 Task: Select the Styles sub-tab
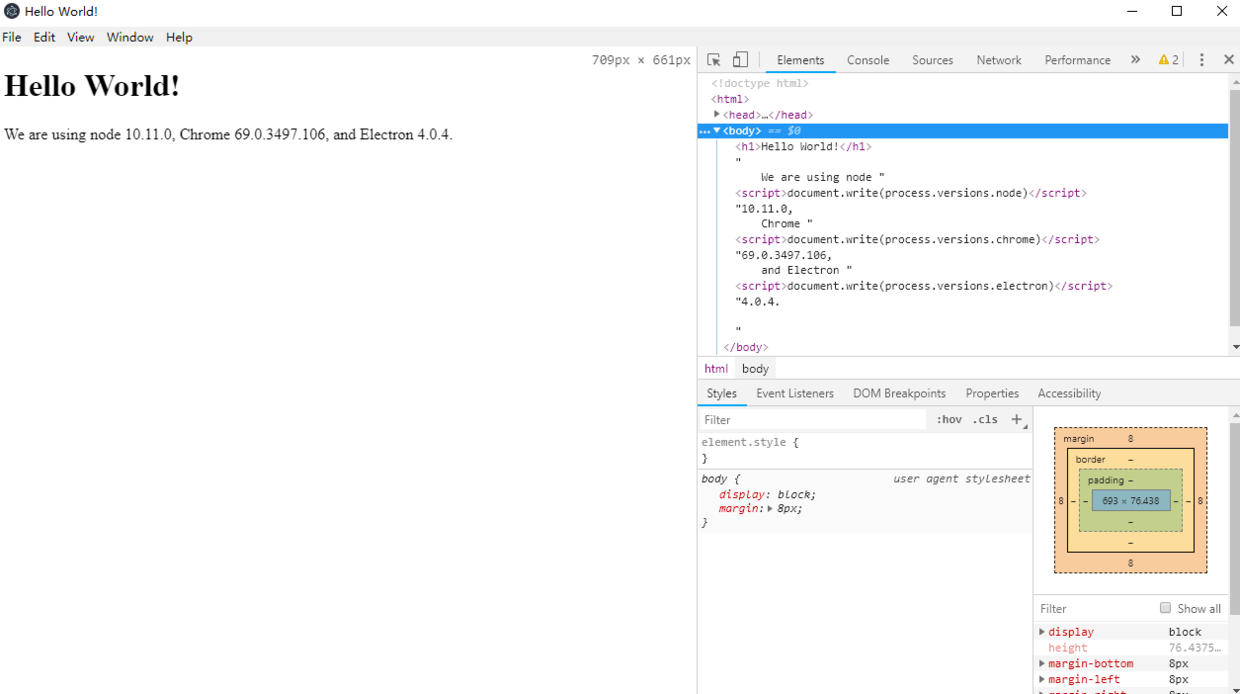[x=721, y=393]
